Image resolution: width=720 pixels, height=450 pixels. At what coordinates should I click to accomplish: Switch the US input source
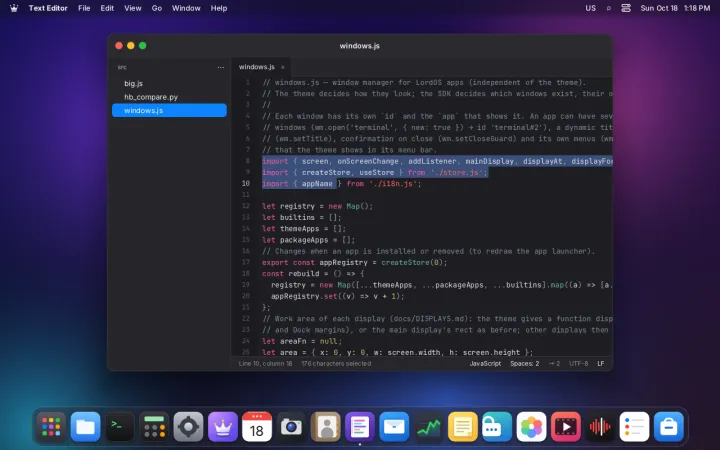click(x=591, y=8)
